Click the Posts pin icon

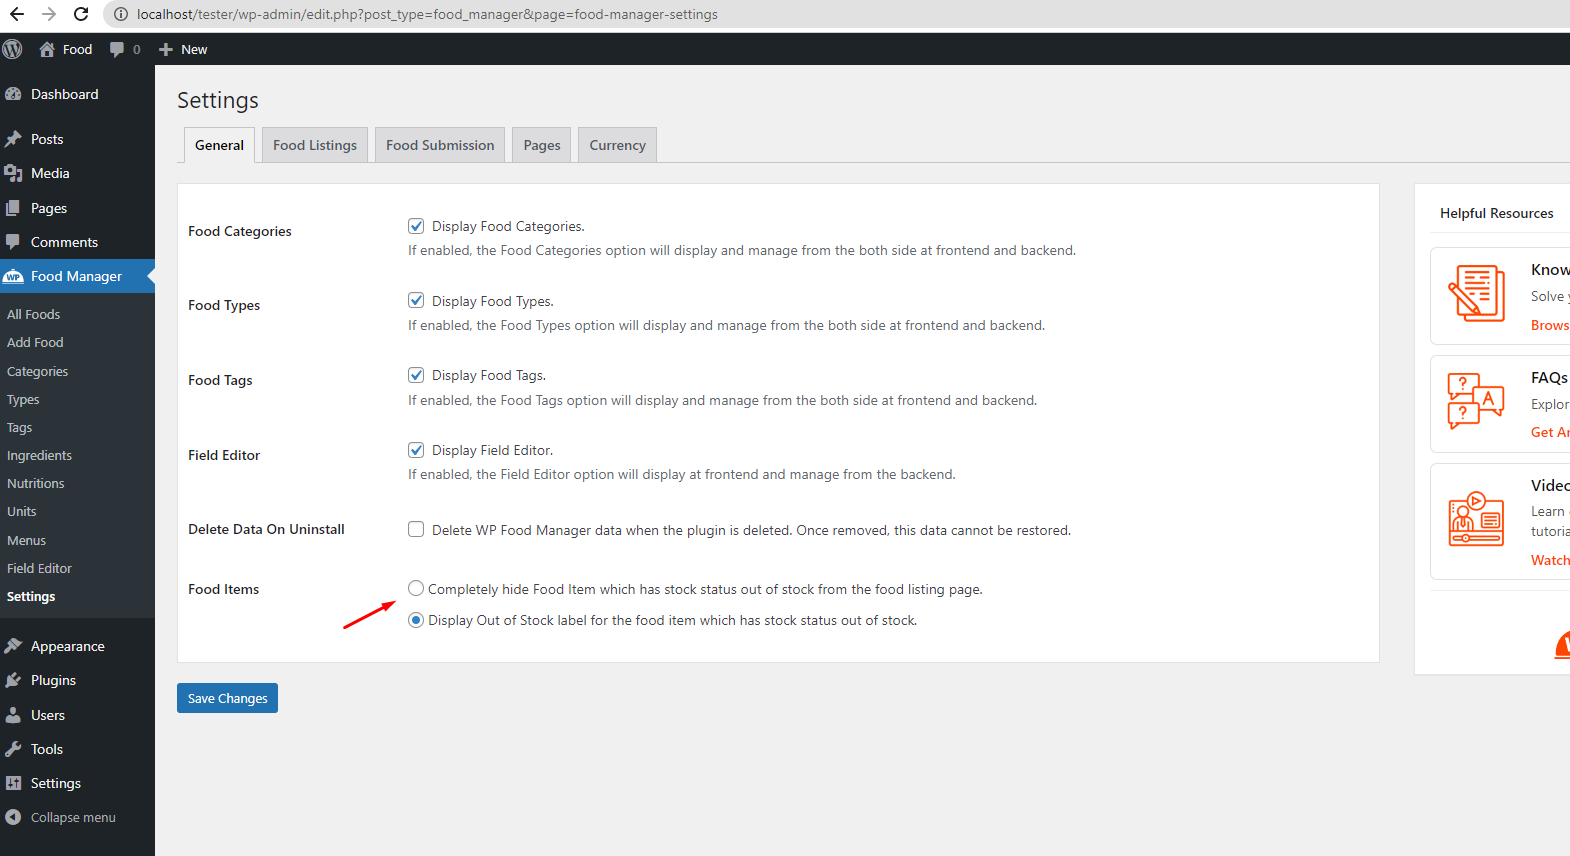[13, 139]
